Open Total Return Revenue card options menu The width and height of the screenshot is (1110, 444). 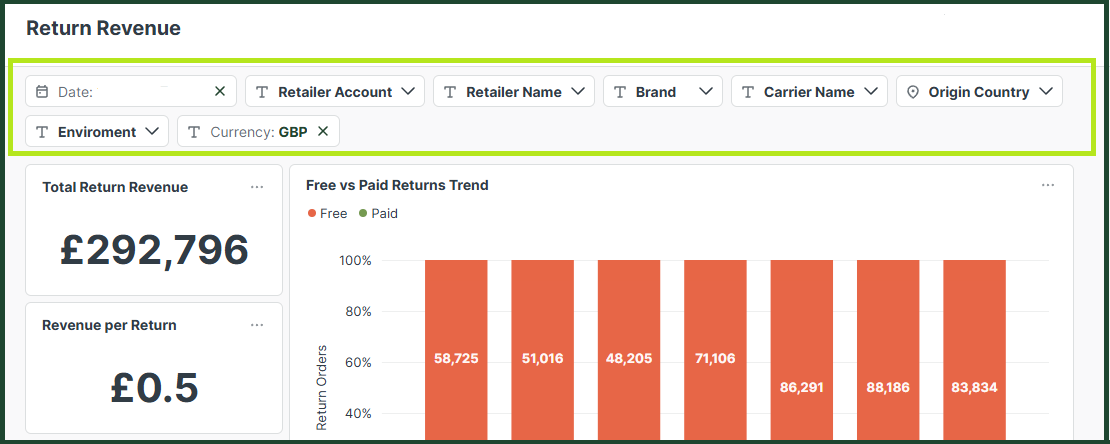point(257,187)
